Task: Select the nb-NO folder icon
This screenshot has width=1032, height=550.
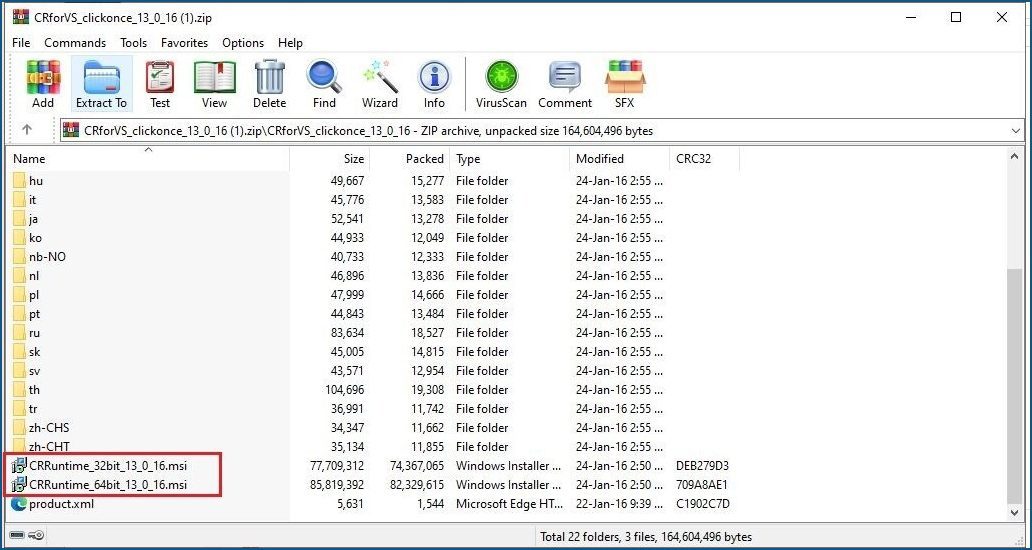Action: click(19, 257)
